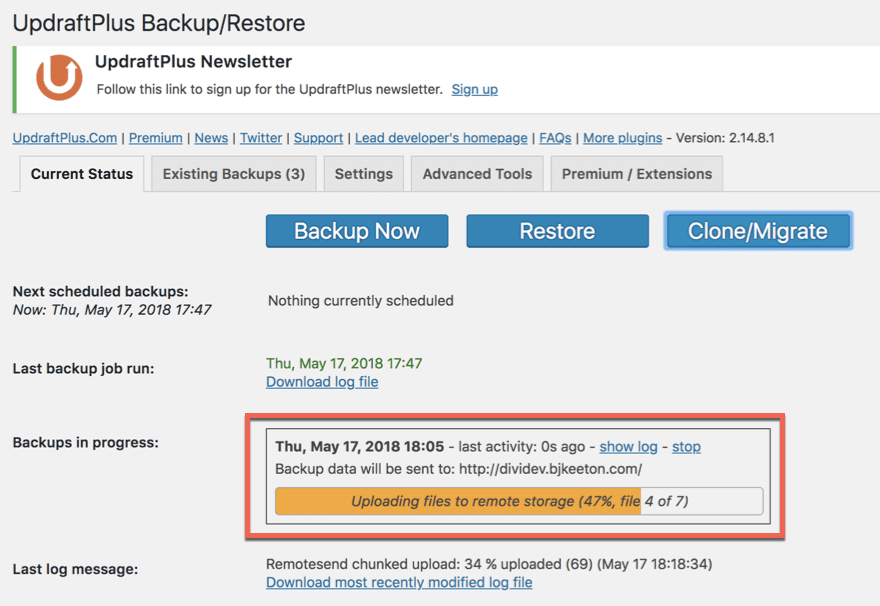
Task: Click the UpdraftPlus orange logo icon
Action: click(x=59, y=77)
